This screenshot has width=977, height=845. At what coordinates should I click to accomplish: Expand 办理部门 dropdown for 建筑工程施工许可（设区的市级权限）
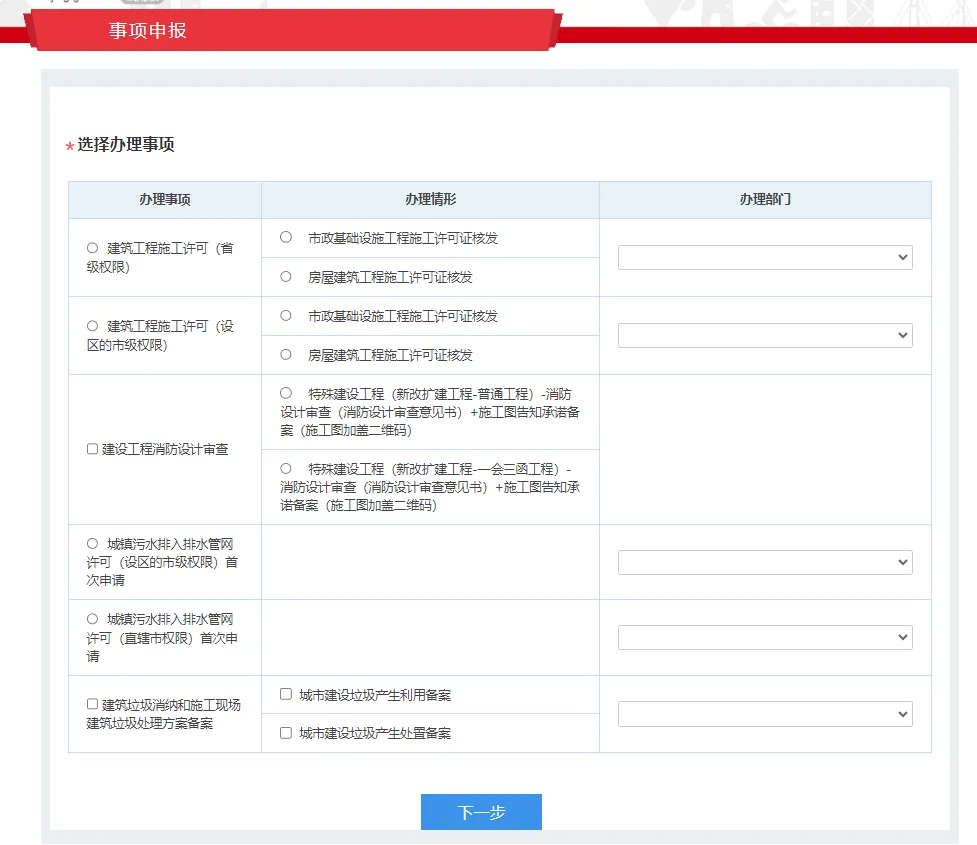[x=765, y=335]
